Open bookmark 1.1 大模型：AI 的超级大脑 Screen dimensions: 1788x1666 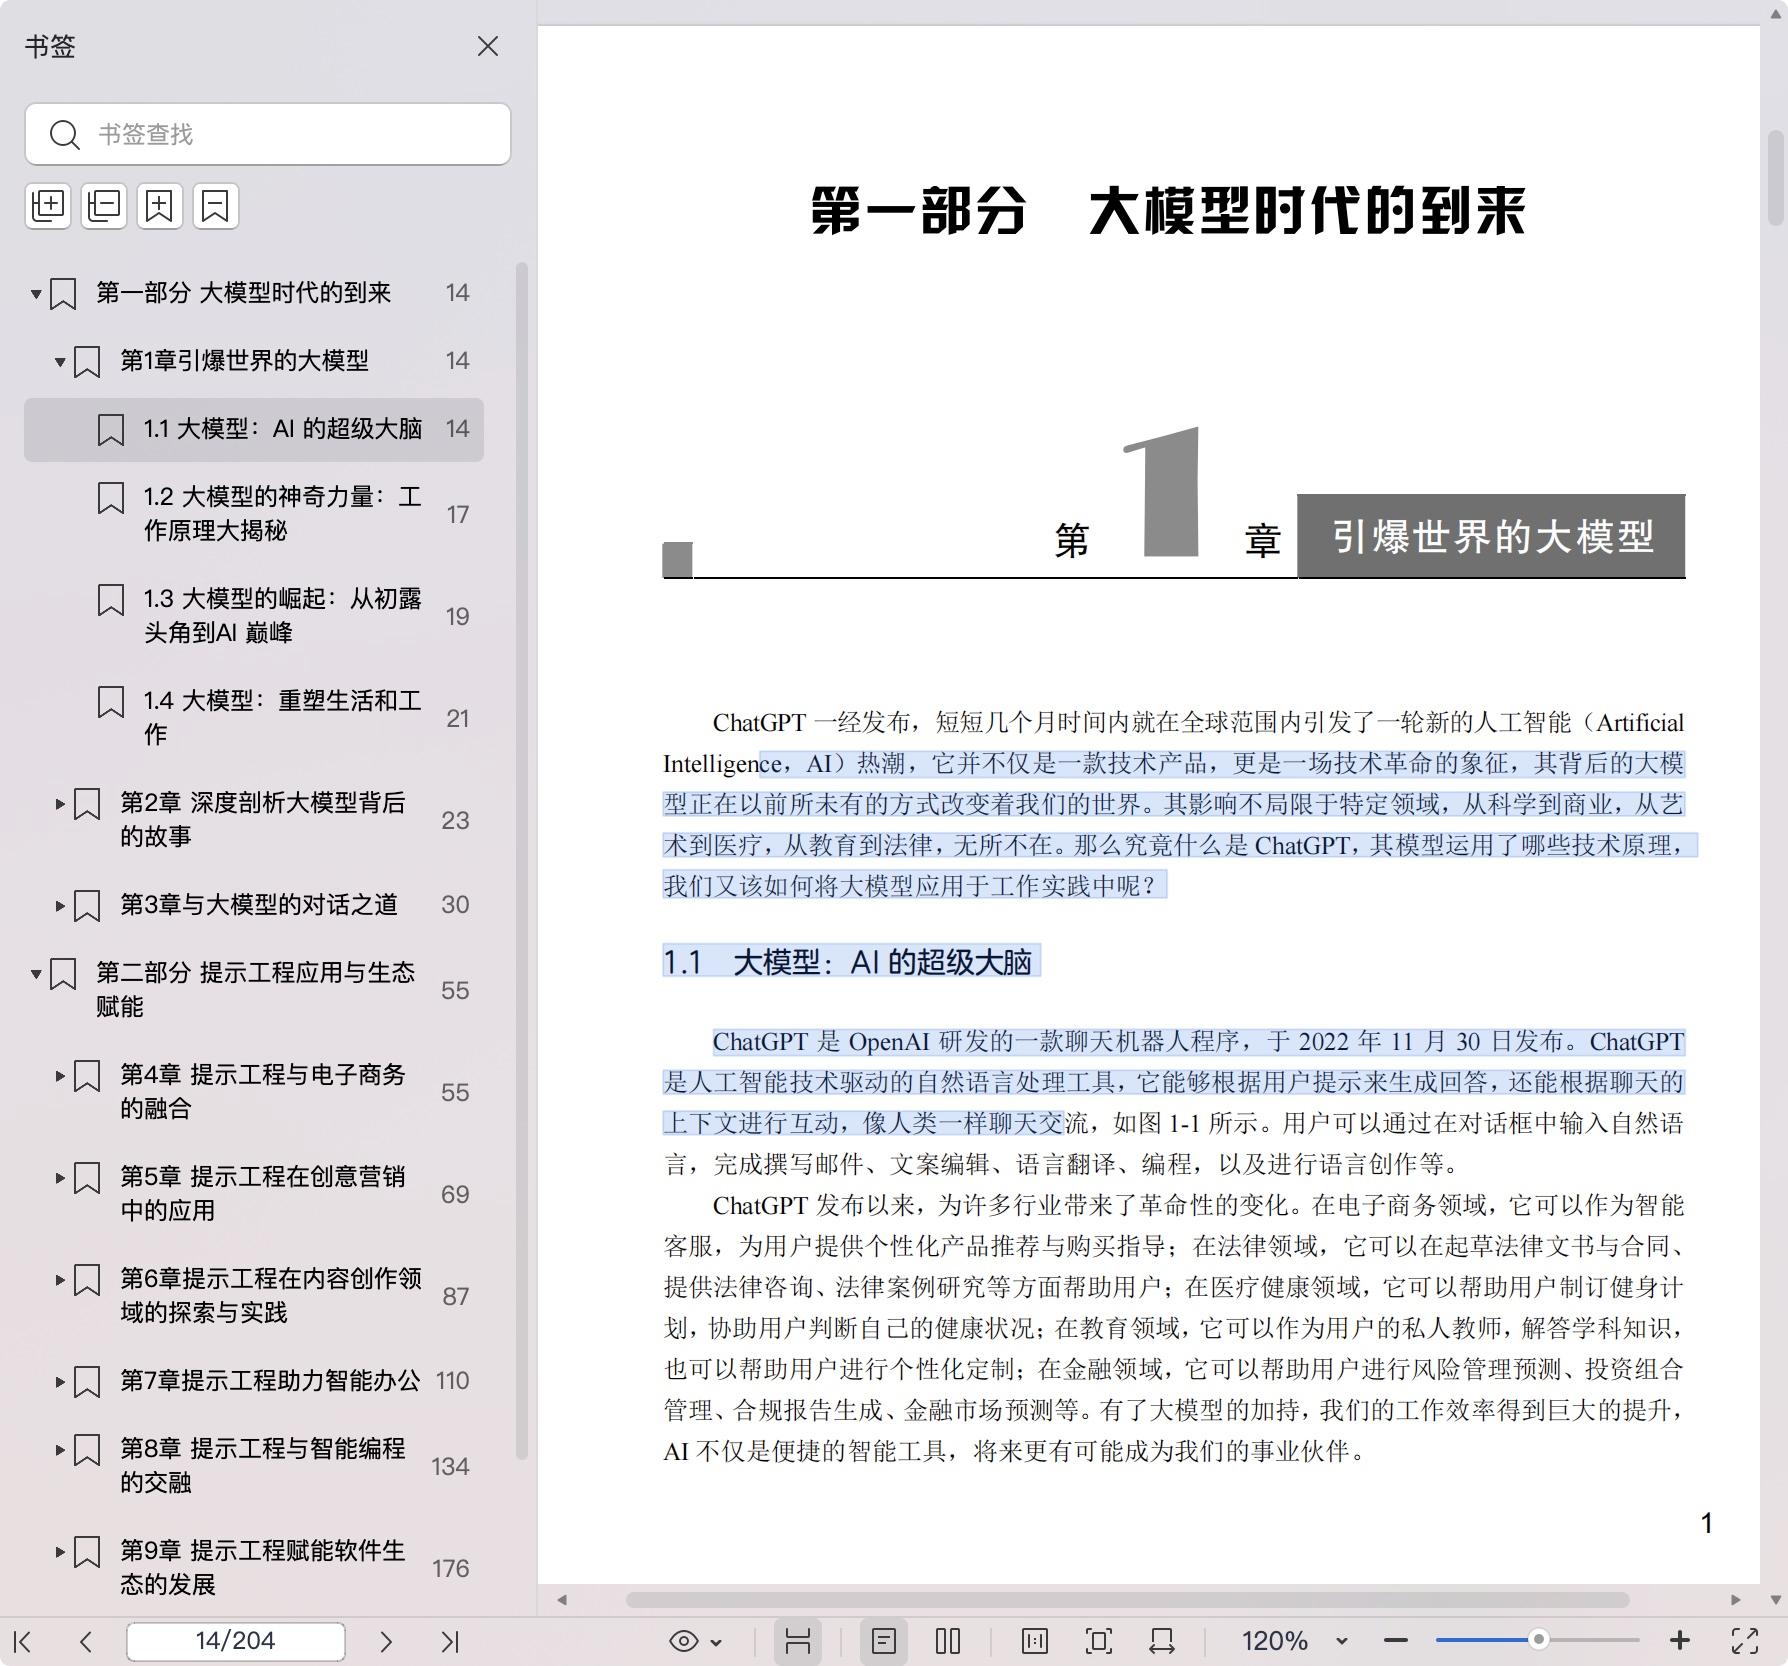(x=254, y=429)
